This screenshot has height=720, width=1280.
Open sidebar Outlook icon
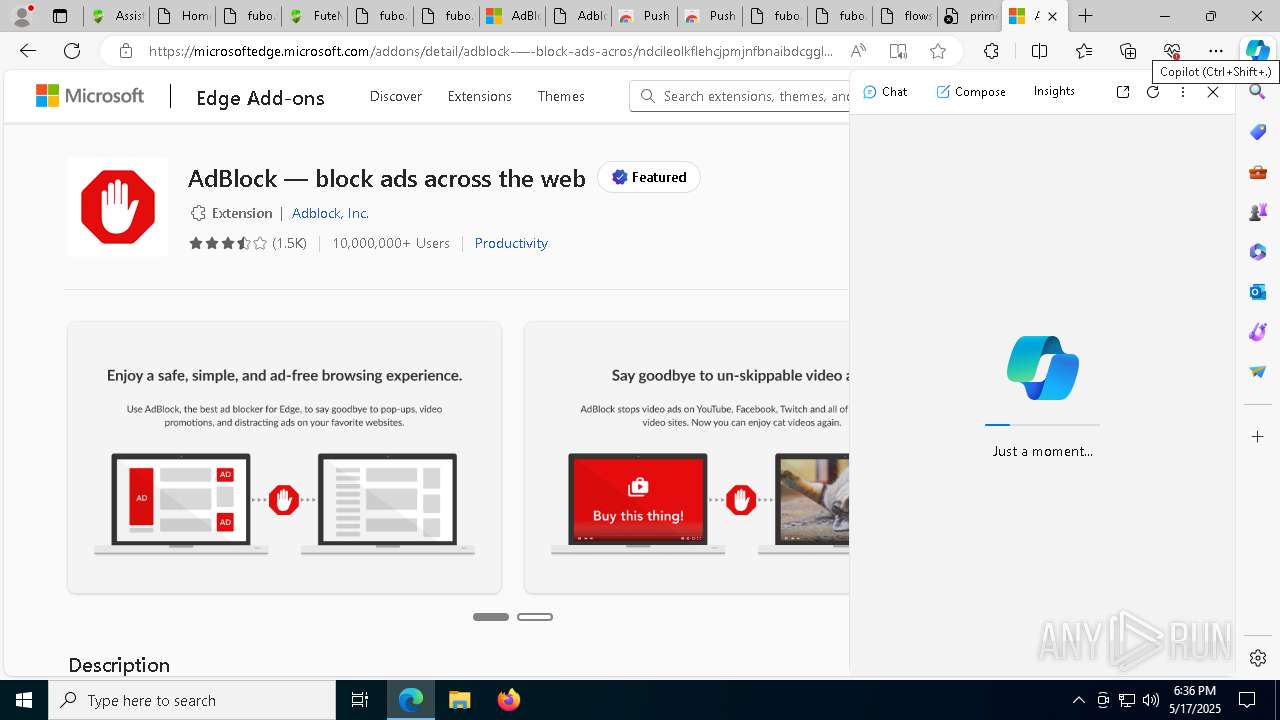(x=1258, y=292)
